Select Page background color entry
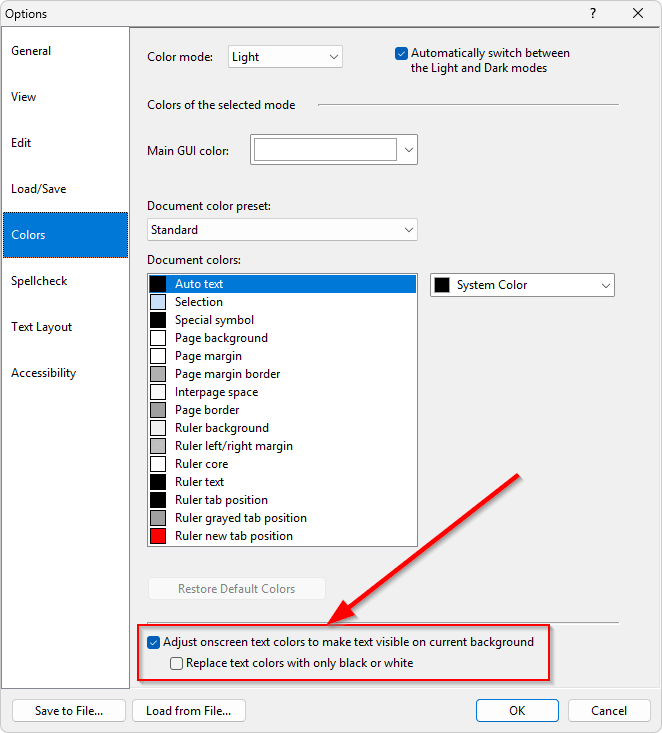The height and width of the screenshot is (733, 662). point(282,338)
